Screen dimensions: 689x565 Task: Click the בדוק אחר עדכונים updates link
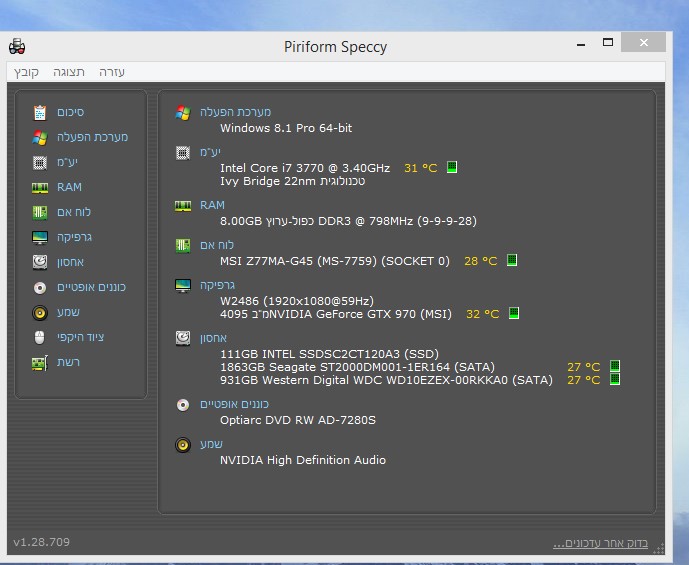pyautogui.click(x=600, y=543)
